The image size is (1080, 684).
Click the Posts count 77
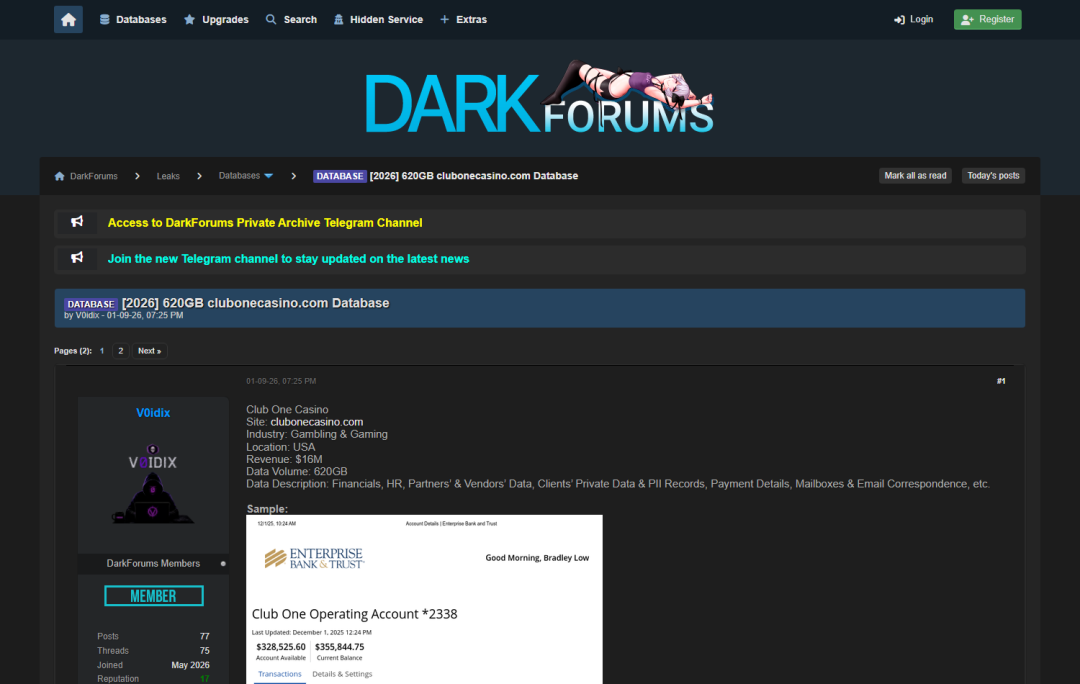[205, 636]
